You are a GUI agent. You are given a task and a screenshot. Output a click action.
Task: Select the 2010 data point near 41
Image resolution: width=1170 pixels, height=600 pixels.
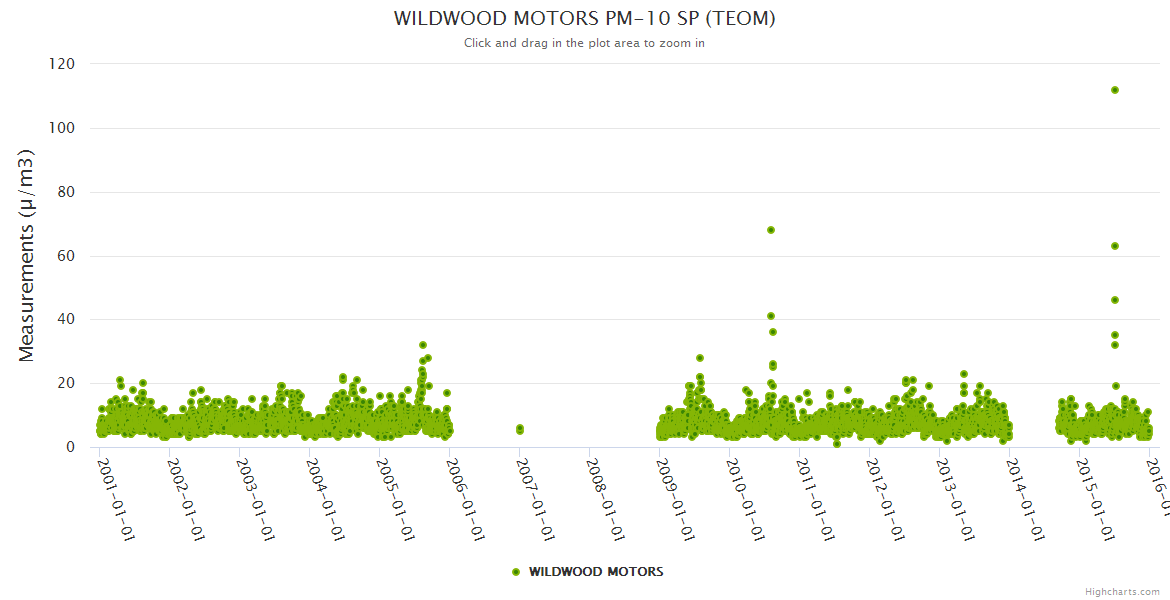tap(771, 316)
